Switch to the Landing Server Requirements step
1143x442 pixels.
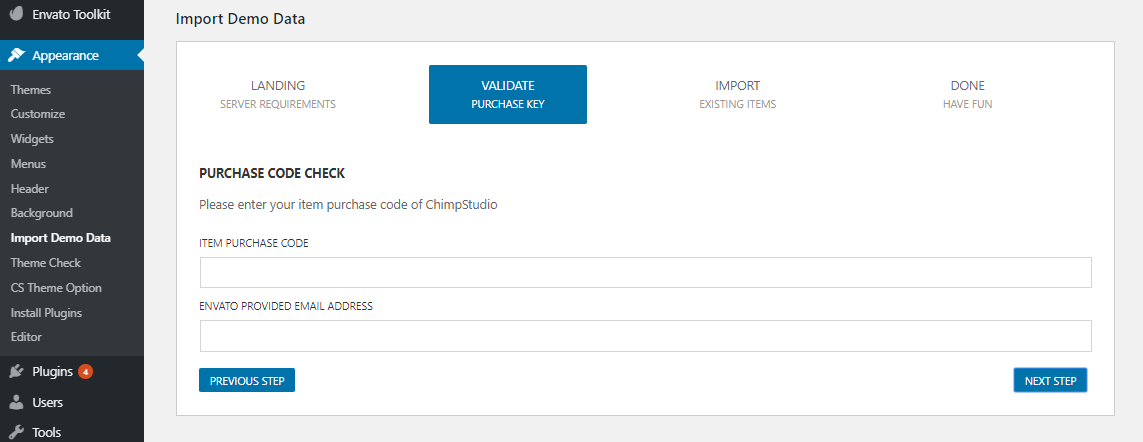click(x=278, y=94)
